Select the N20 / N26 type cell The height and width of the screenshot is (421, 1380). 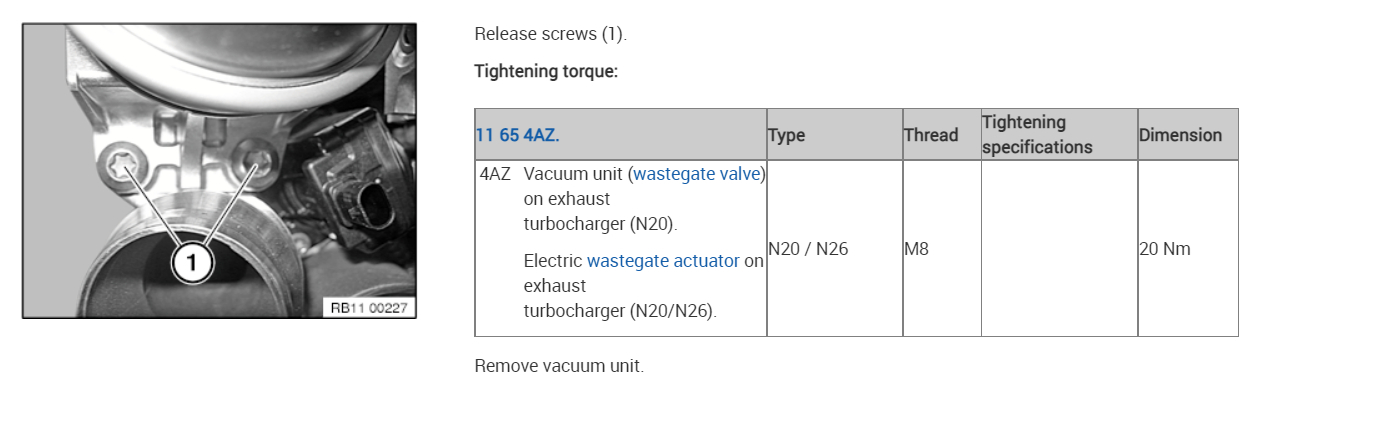[808, 249]
